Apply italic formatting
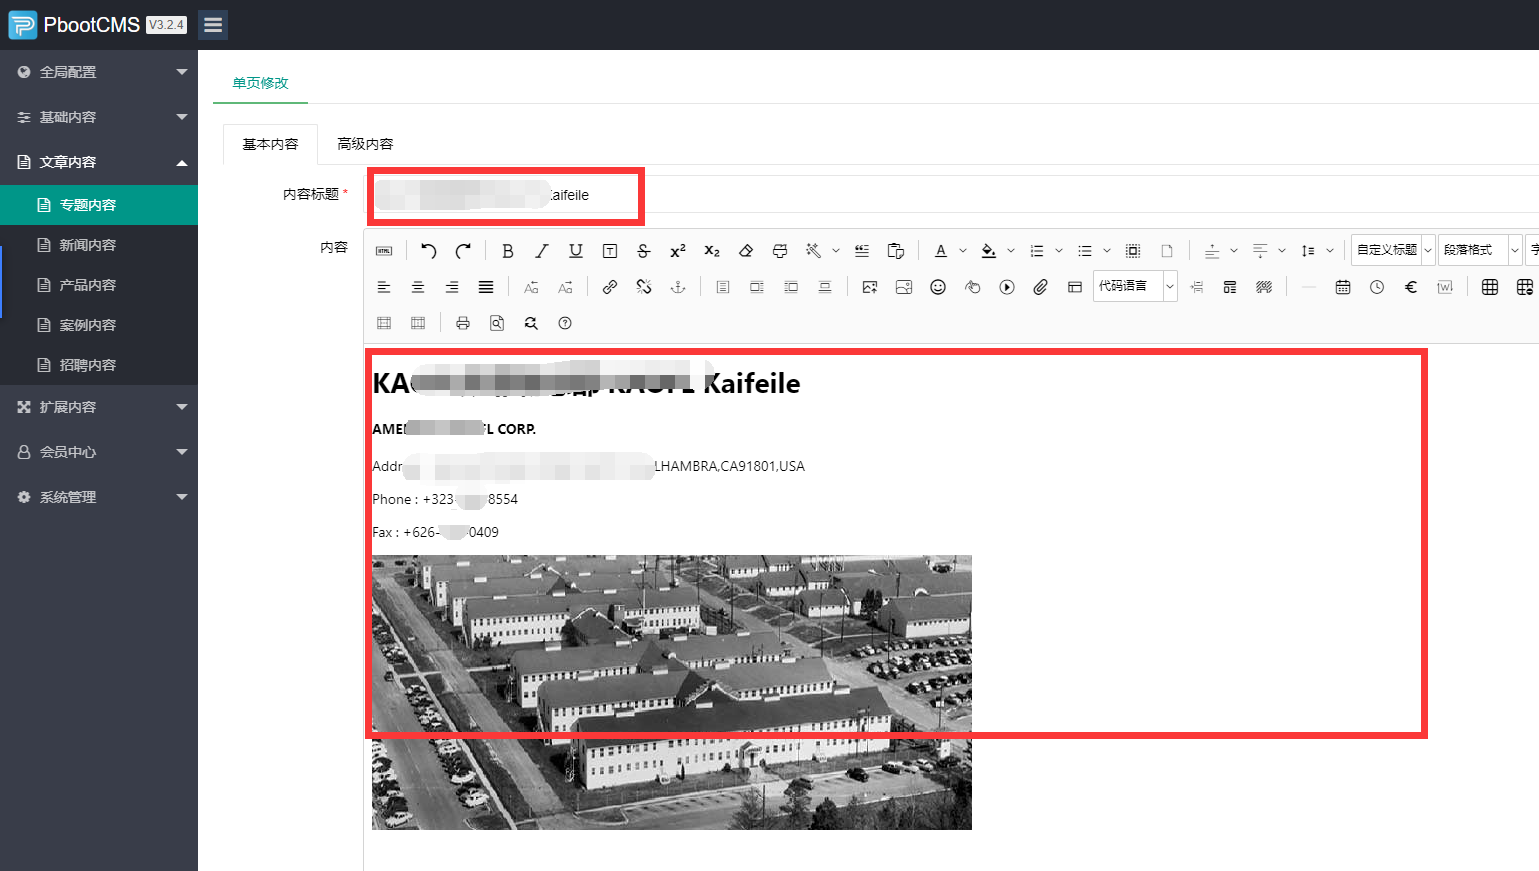Viewport: 1539px width, 871px height. coord(542,251)
